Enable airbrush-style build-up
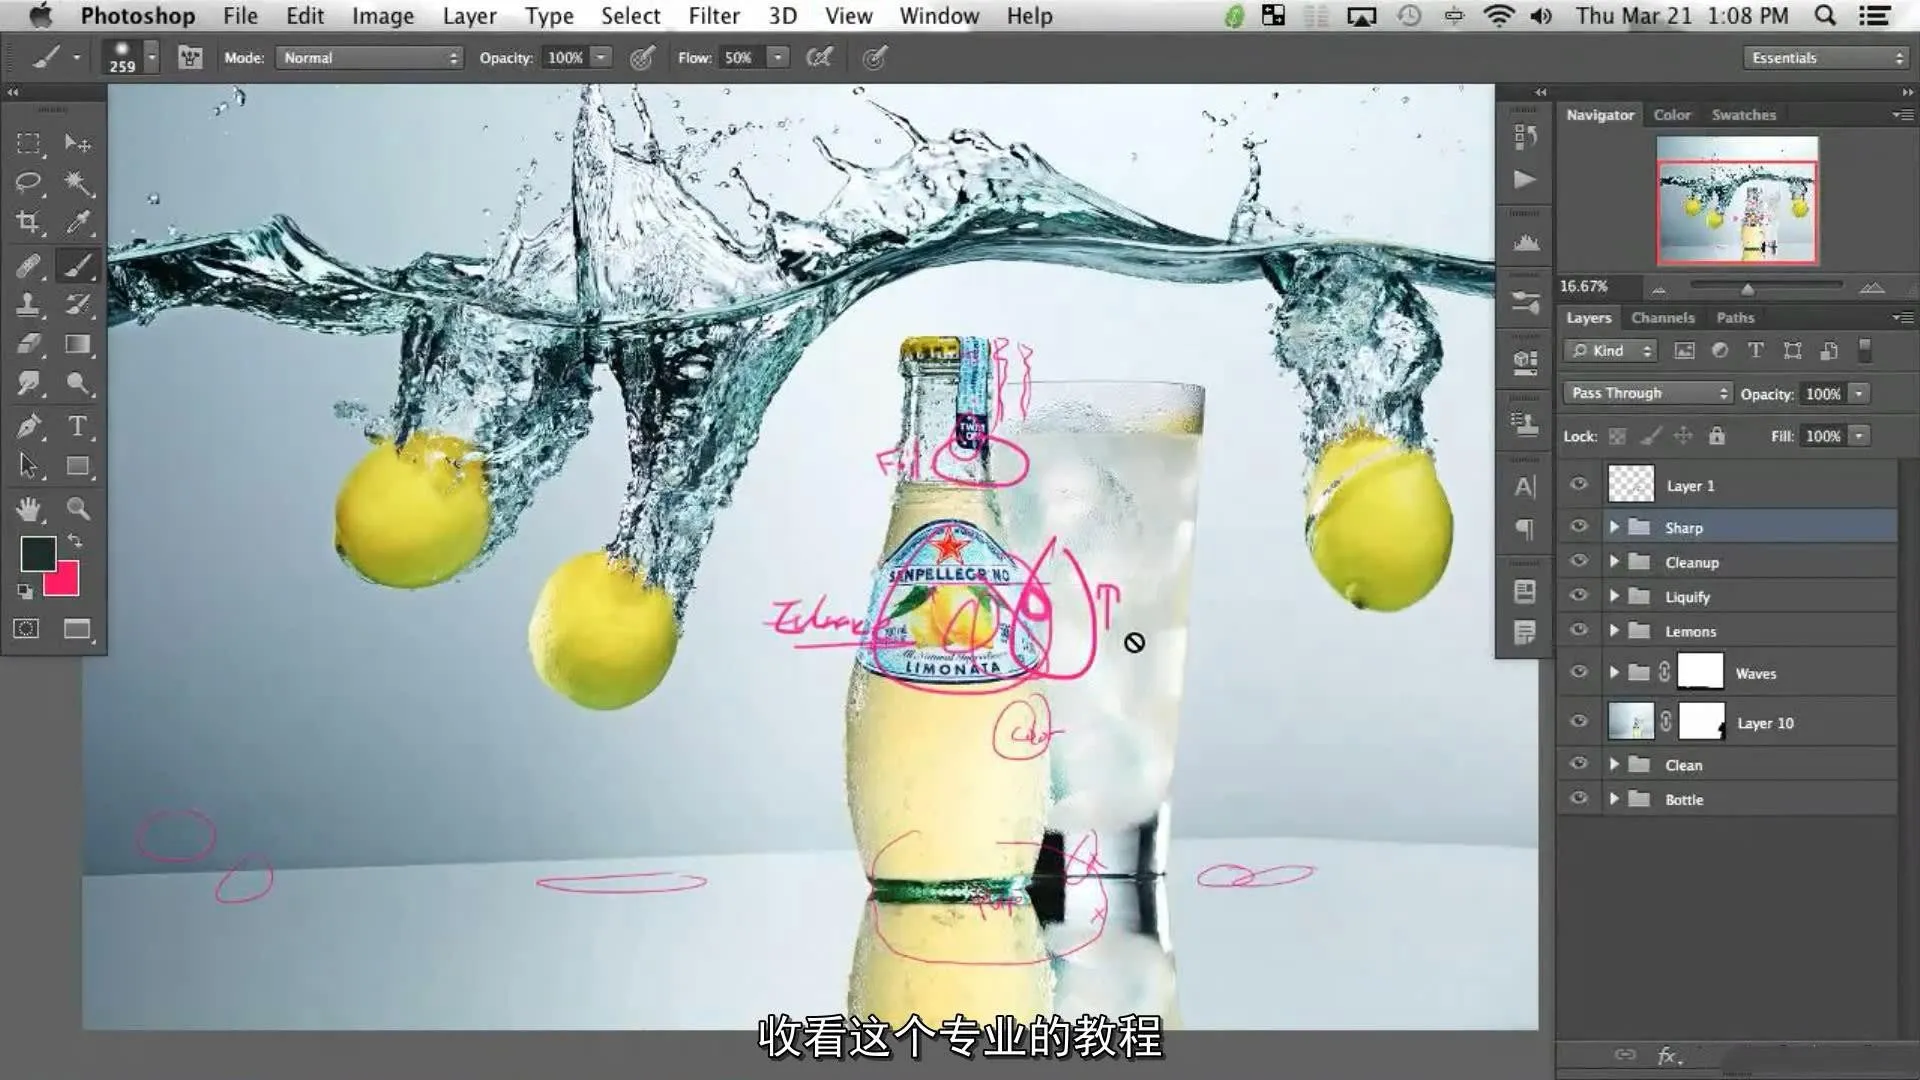This screenshot has height=1080, width=1920. (x=819, y=58)
